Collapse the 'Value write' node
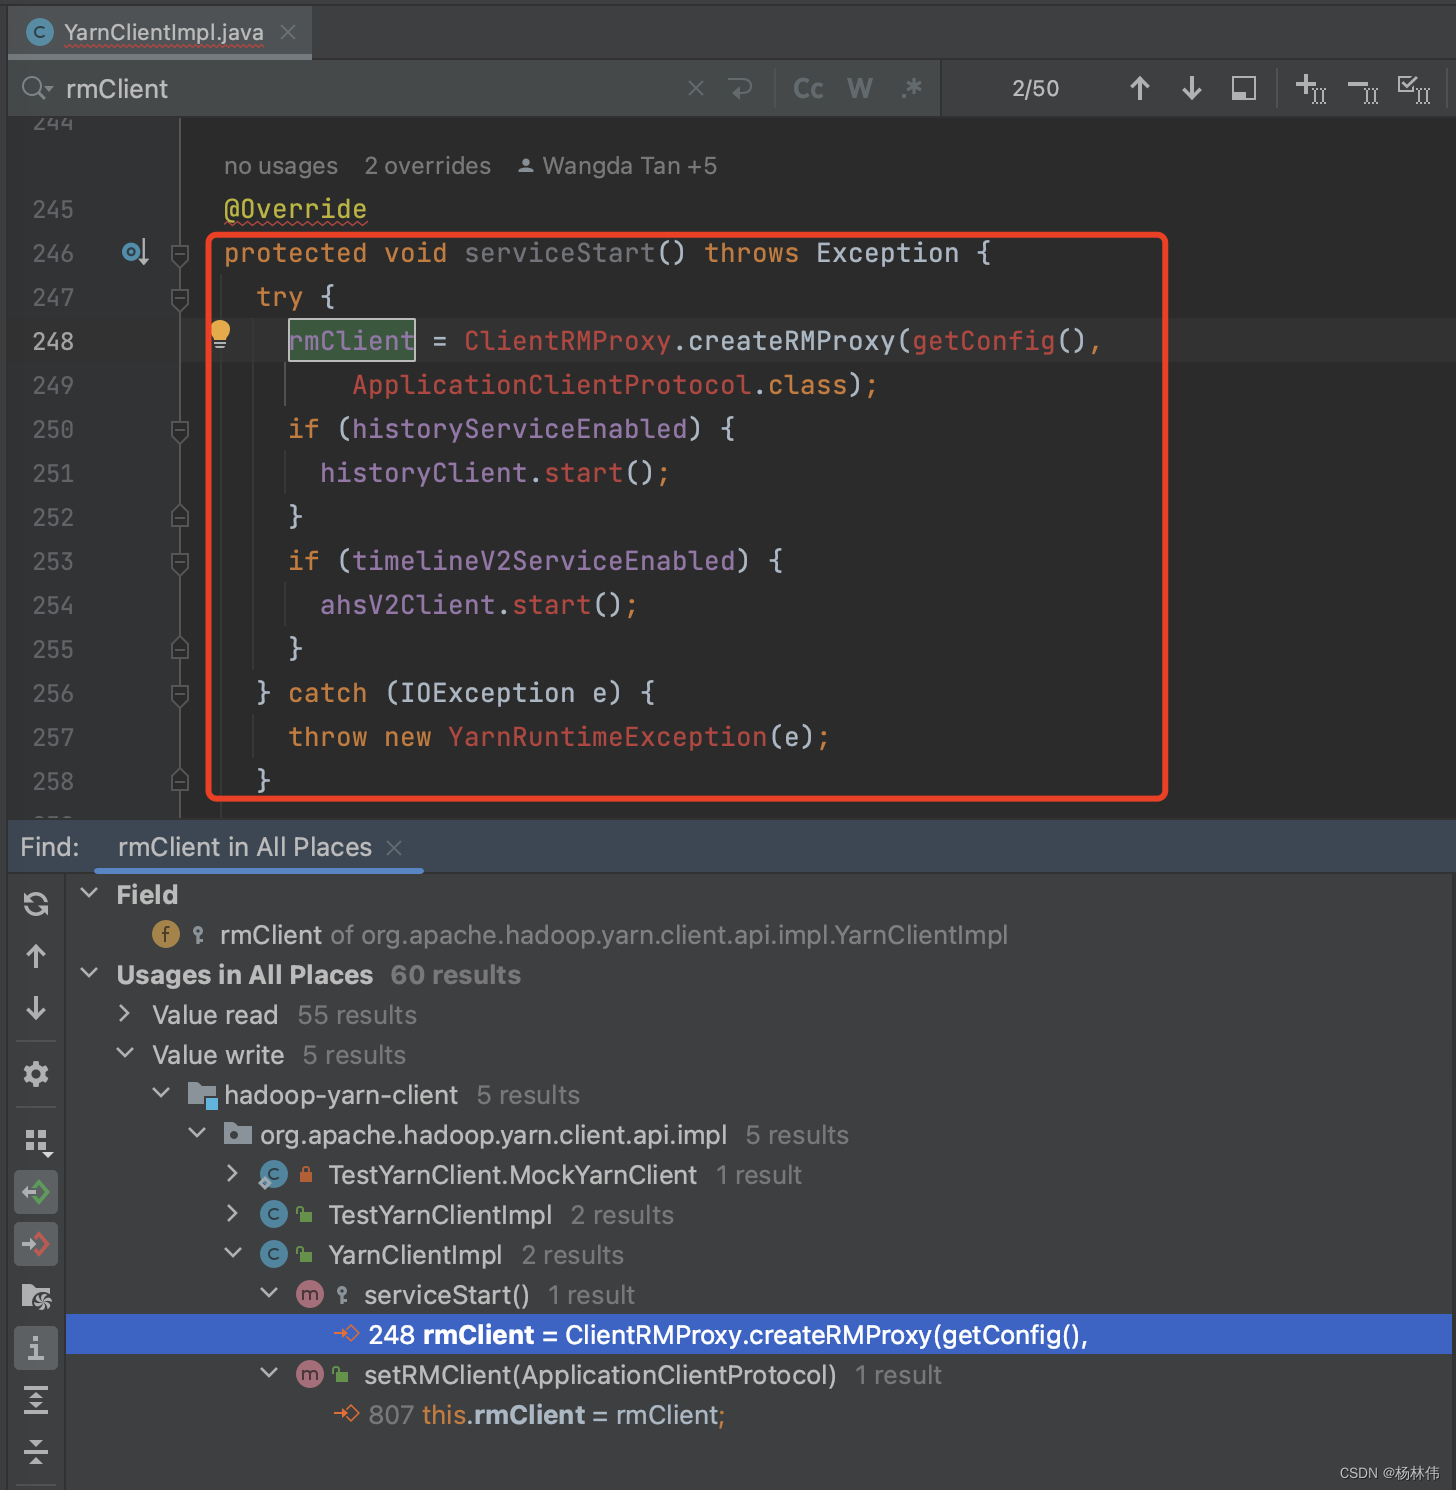Screen dimensions: 1456x1490 click(x=125, y=1053)
